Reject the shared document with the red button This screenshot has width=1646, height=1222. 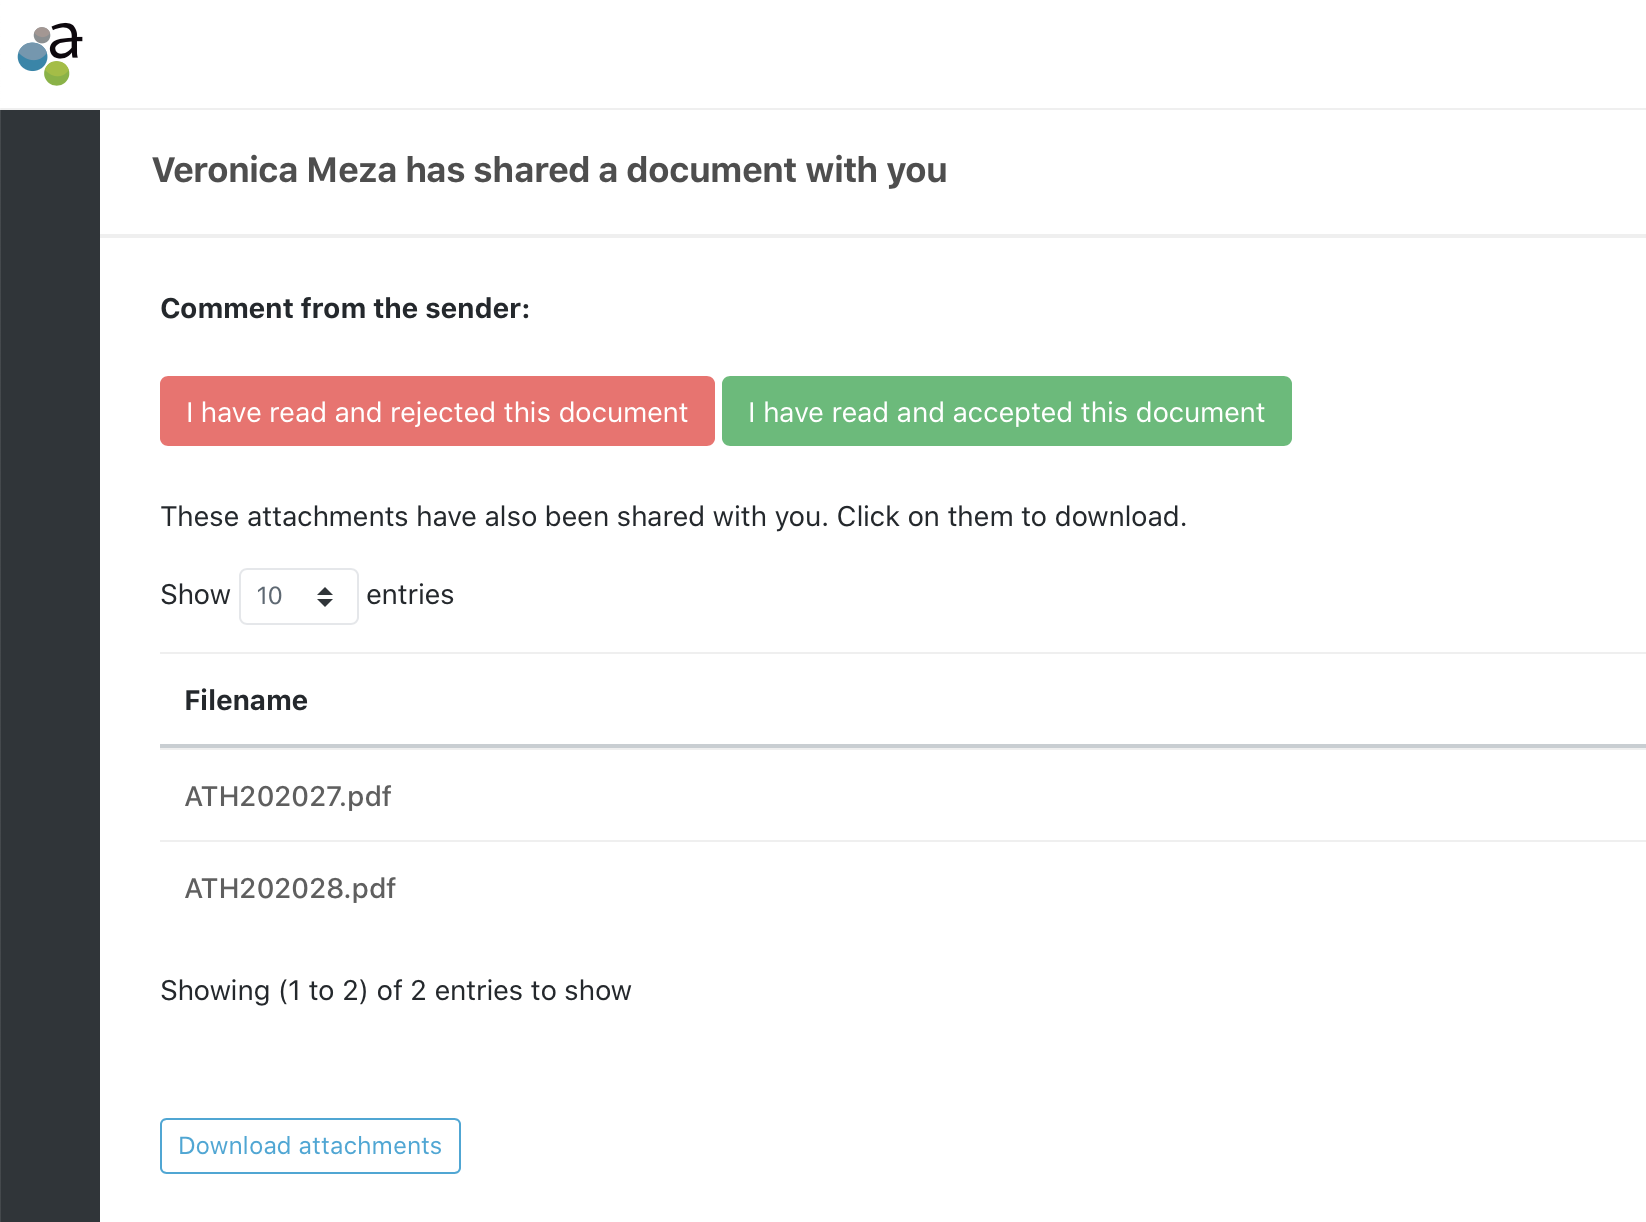(x=437, y=411)
